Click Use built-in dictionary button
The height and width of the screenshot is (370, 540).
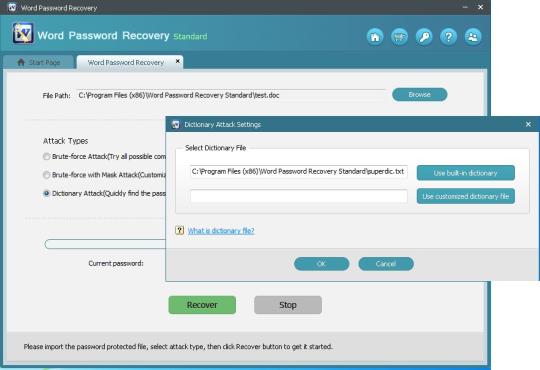coord(466,173)
